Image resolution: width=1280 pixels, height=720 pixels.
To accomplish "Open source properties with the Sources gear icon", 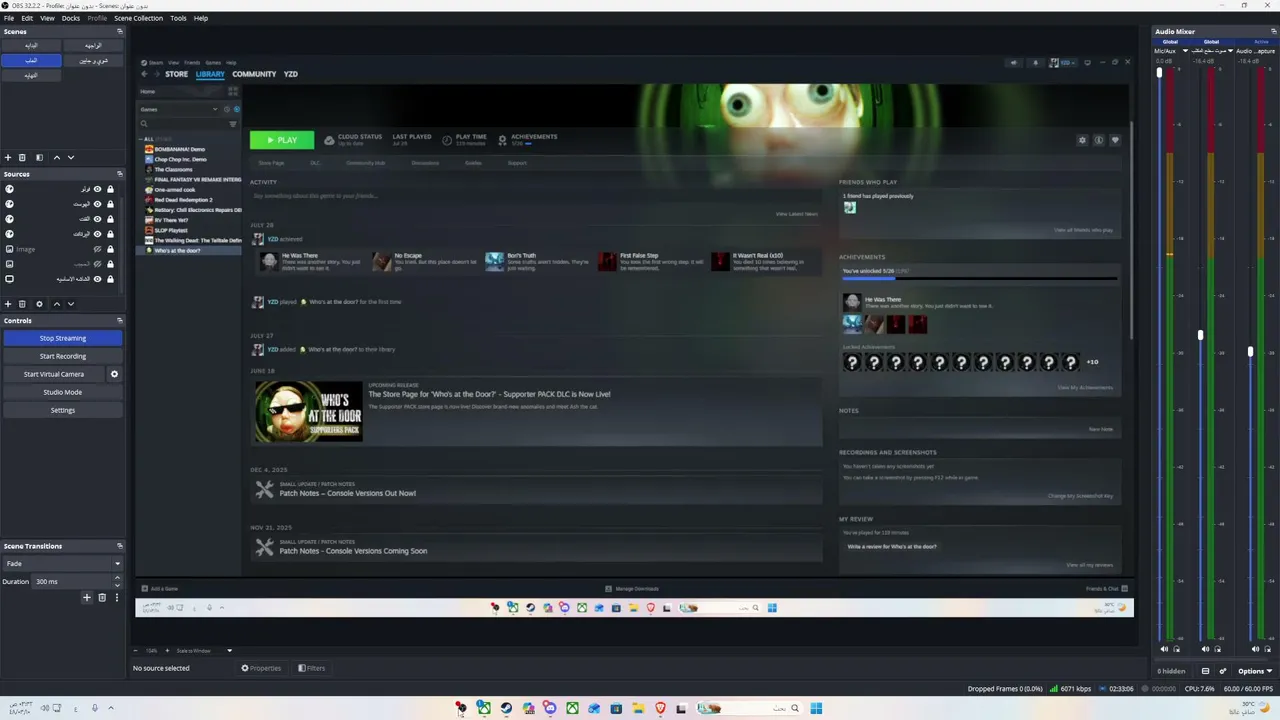I will [x=39, y=304].
